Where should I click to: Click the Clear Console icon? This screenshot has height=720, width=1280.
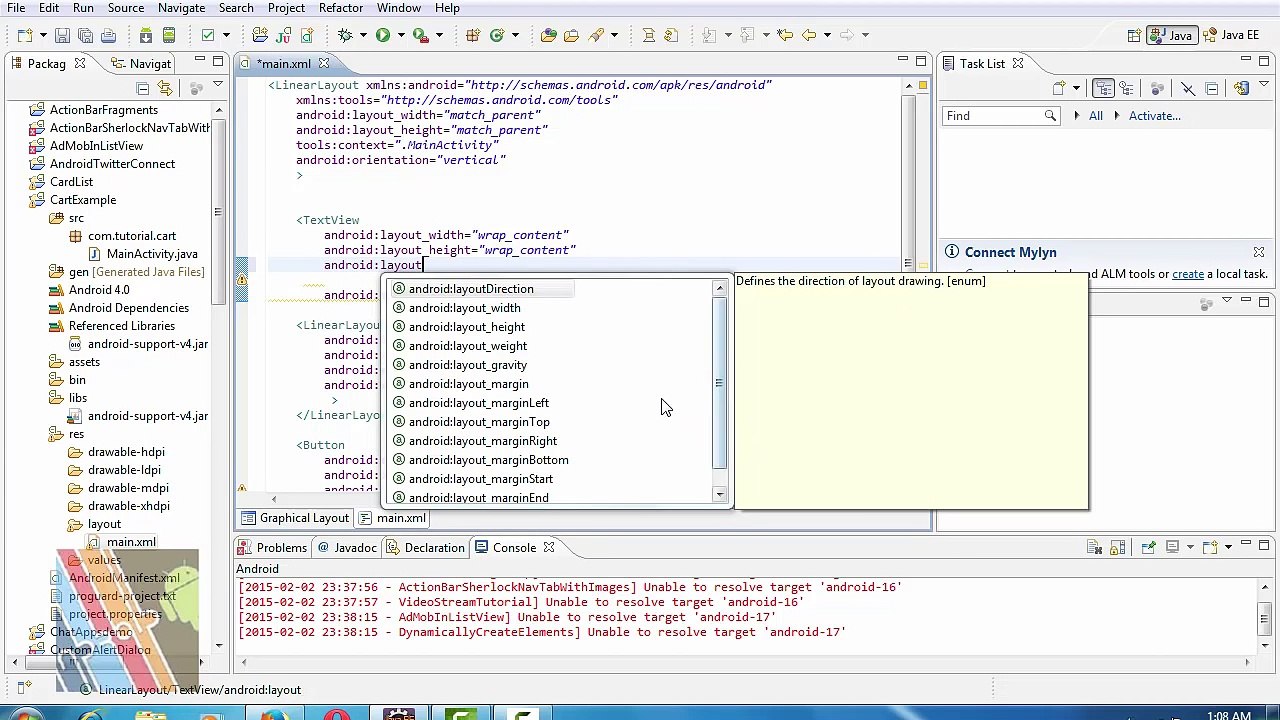point(1094,547)
